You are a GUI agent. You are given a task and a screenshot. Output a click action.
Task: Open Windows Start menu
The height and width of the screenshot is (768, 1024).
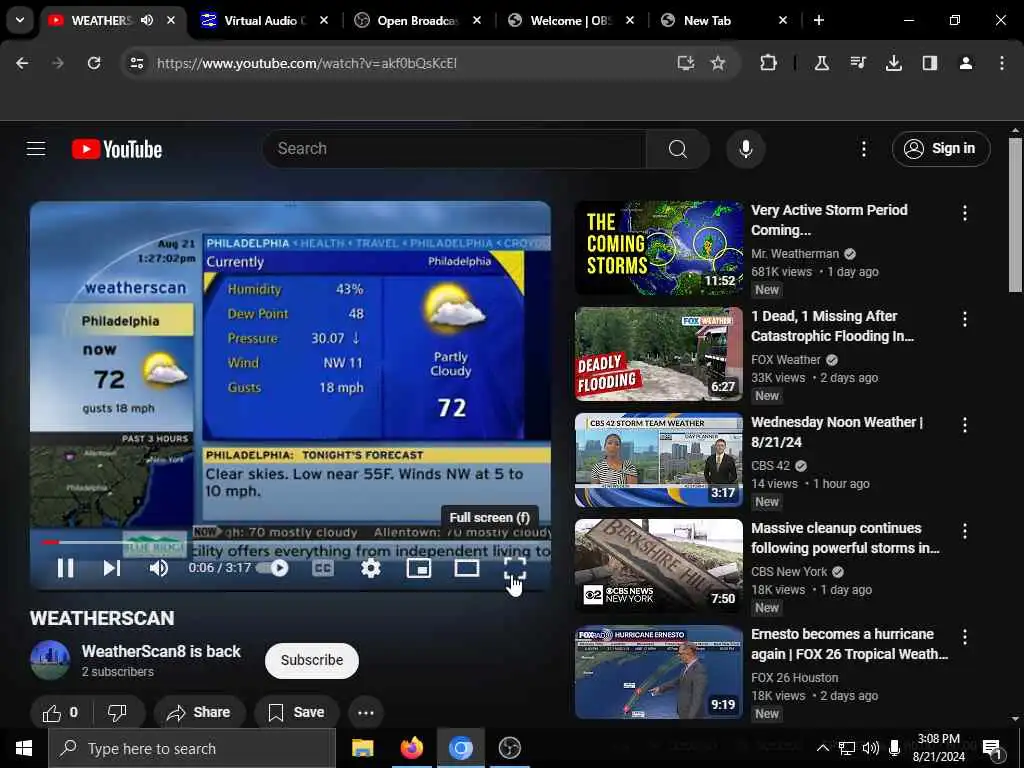[24, 748]
